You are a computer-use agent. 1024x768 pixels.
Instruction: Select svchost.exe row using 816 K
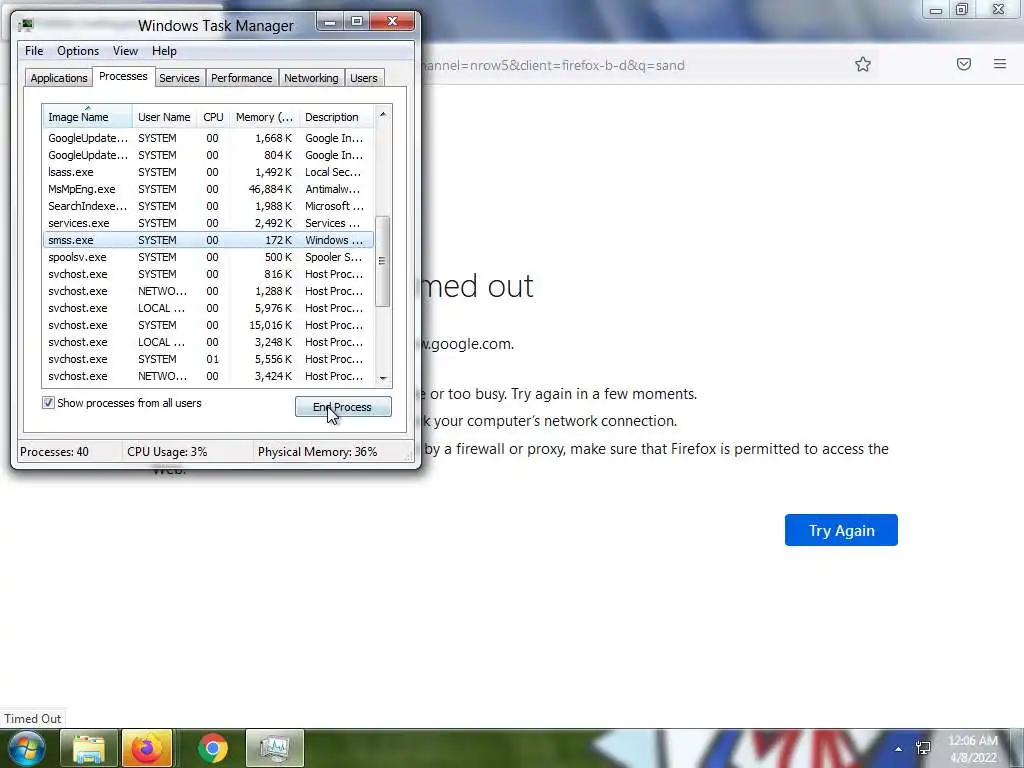point(208,274)
